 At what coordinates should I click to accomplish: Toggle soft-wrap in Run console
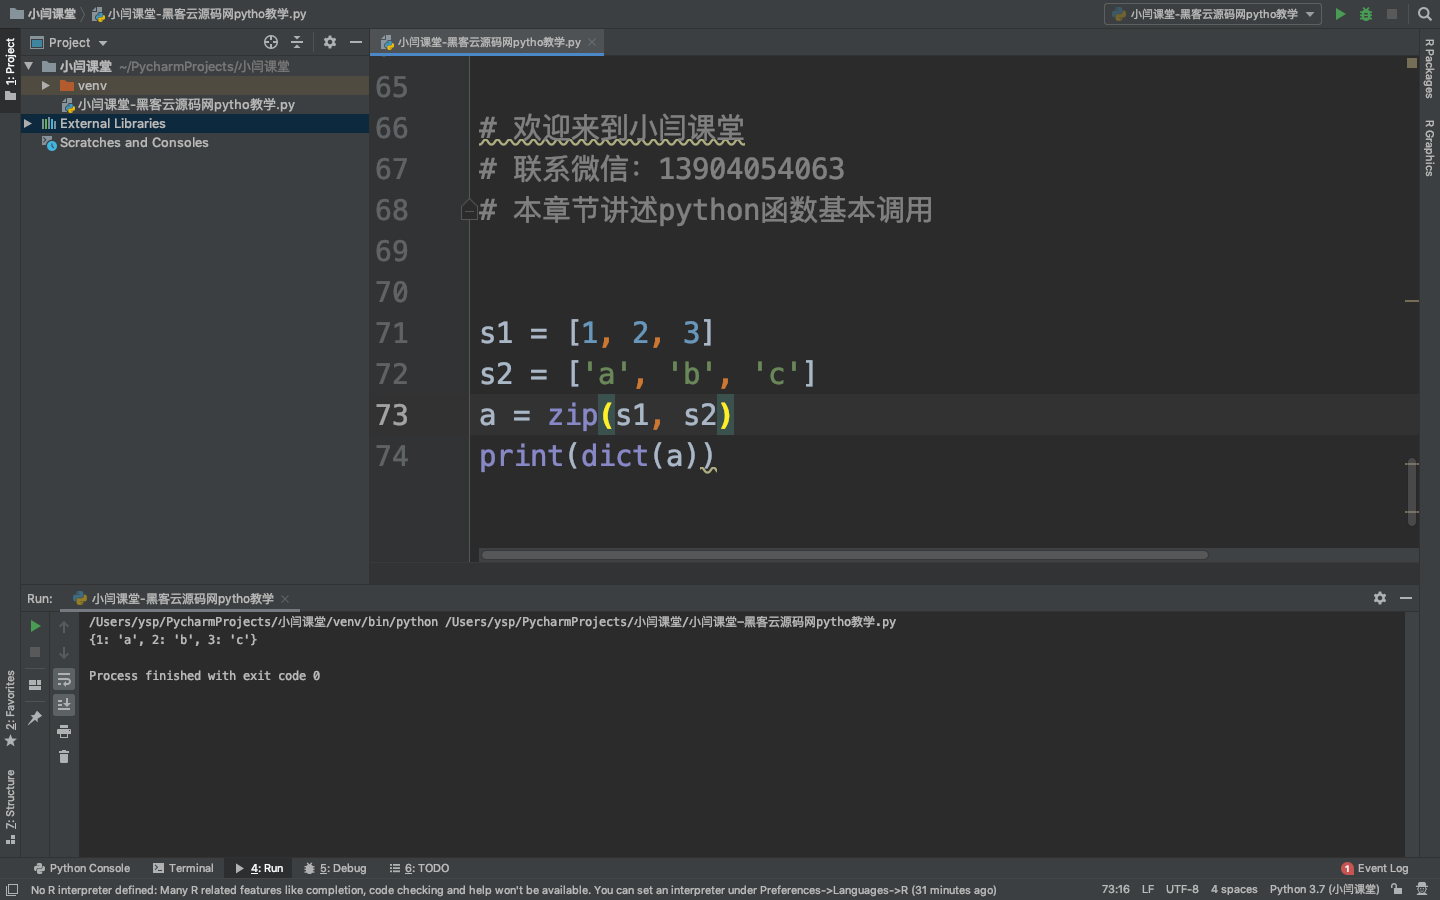coord(64,679)
